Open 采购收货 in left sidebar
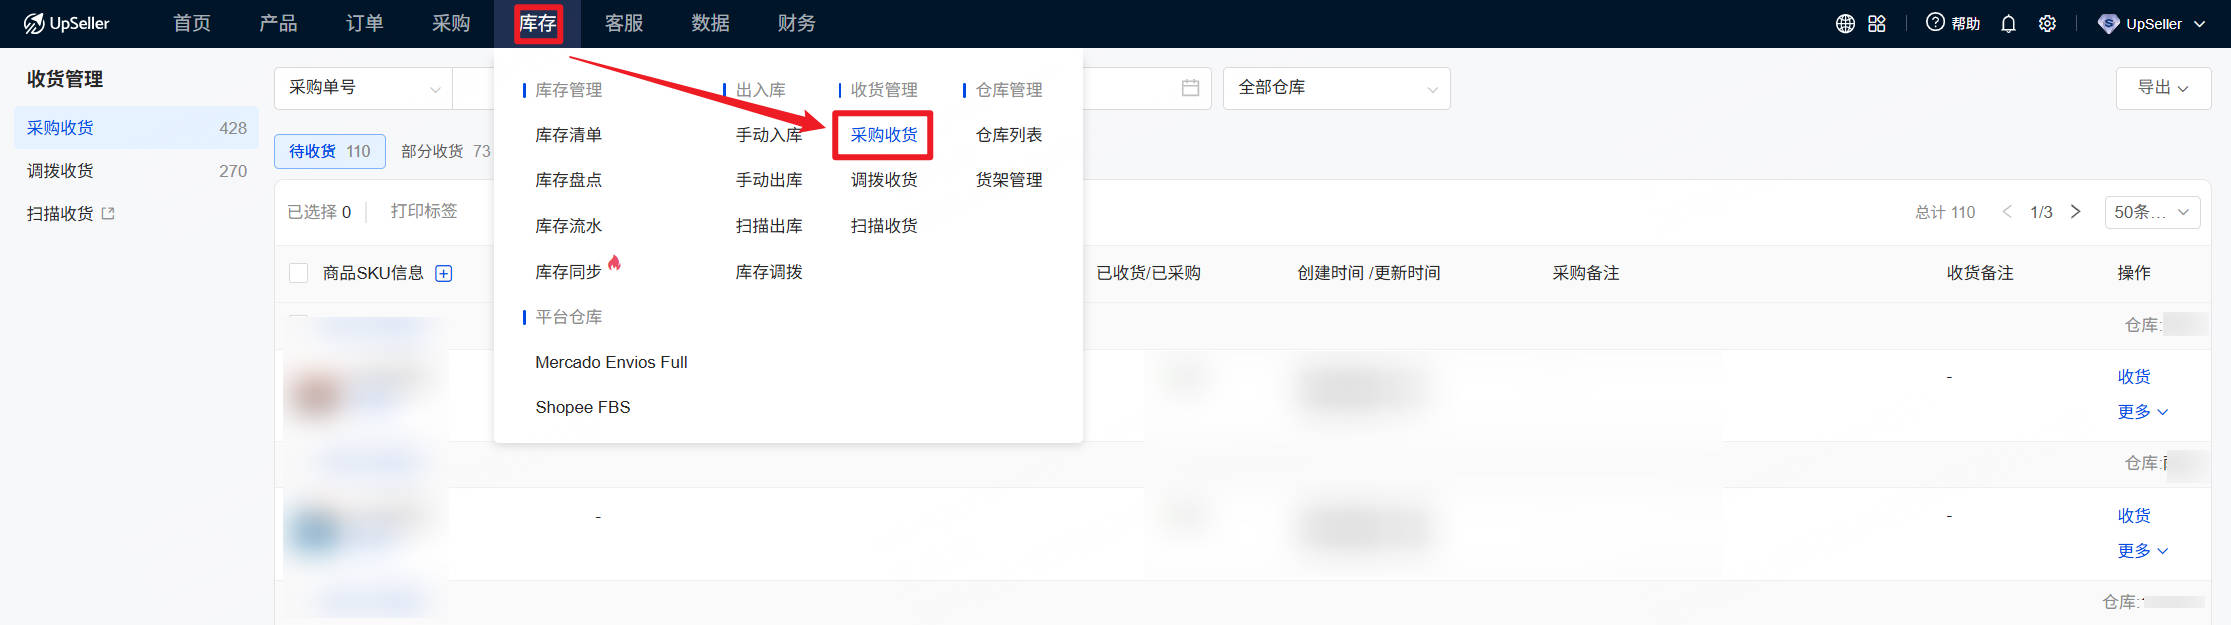 click(x=136, y=128)
